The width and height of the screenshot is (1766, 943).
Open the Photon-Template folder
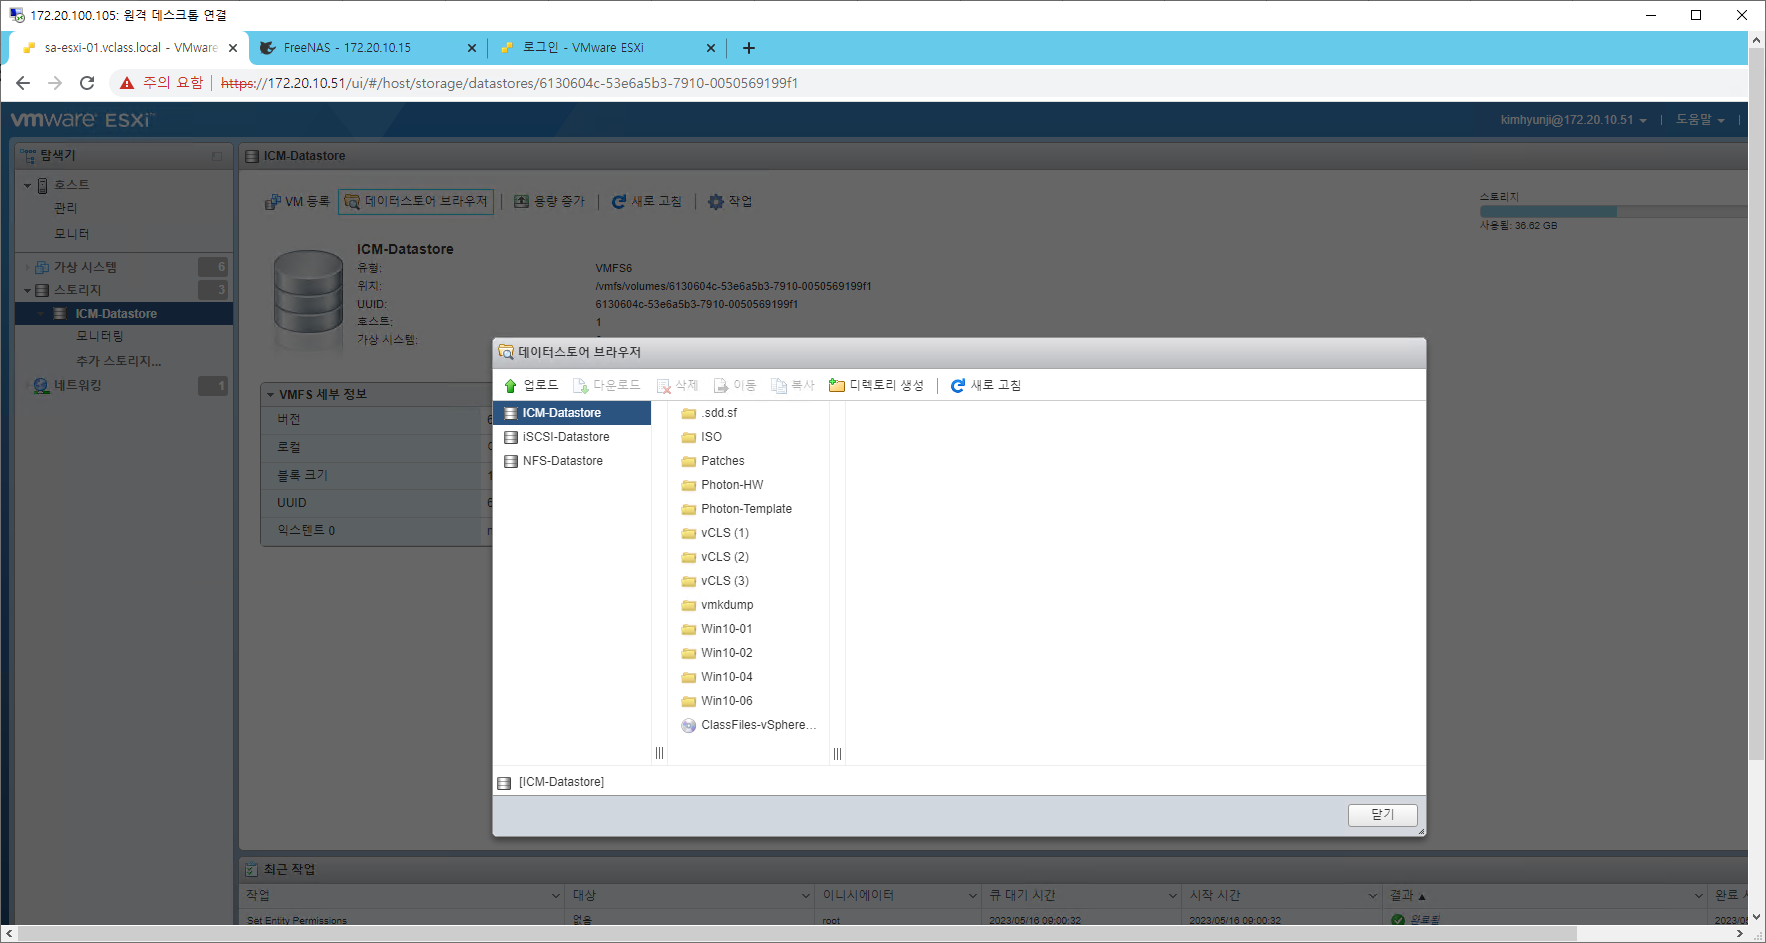[736, 509]
